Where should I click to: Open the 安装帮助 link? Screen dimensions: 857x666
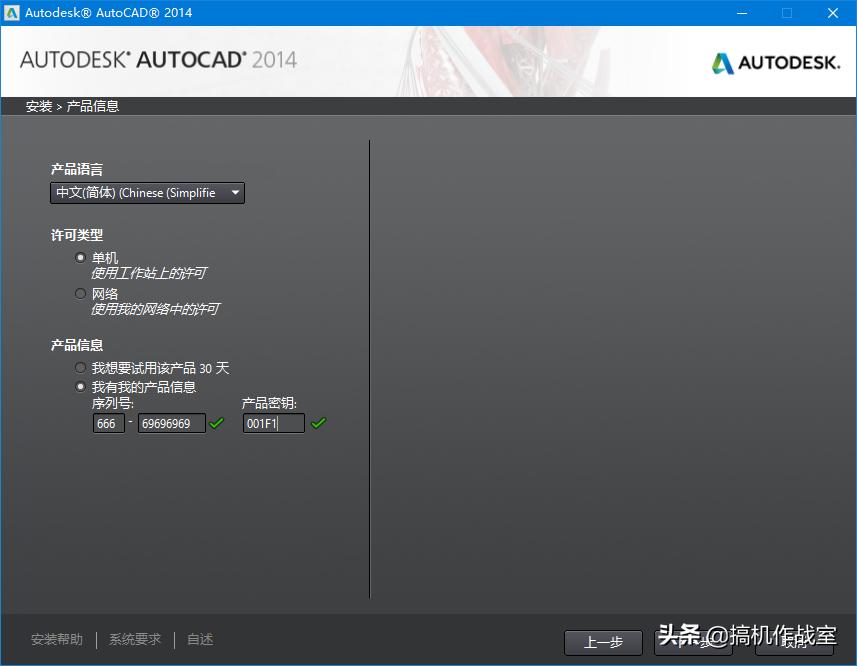pyautogui.click(x=57, y=639)
